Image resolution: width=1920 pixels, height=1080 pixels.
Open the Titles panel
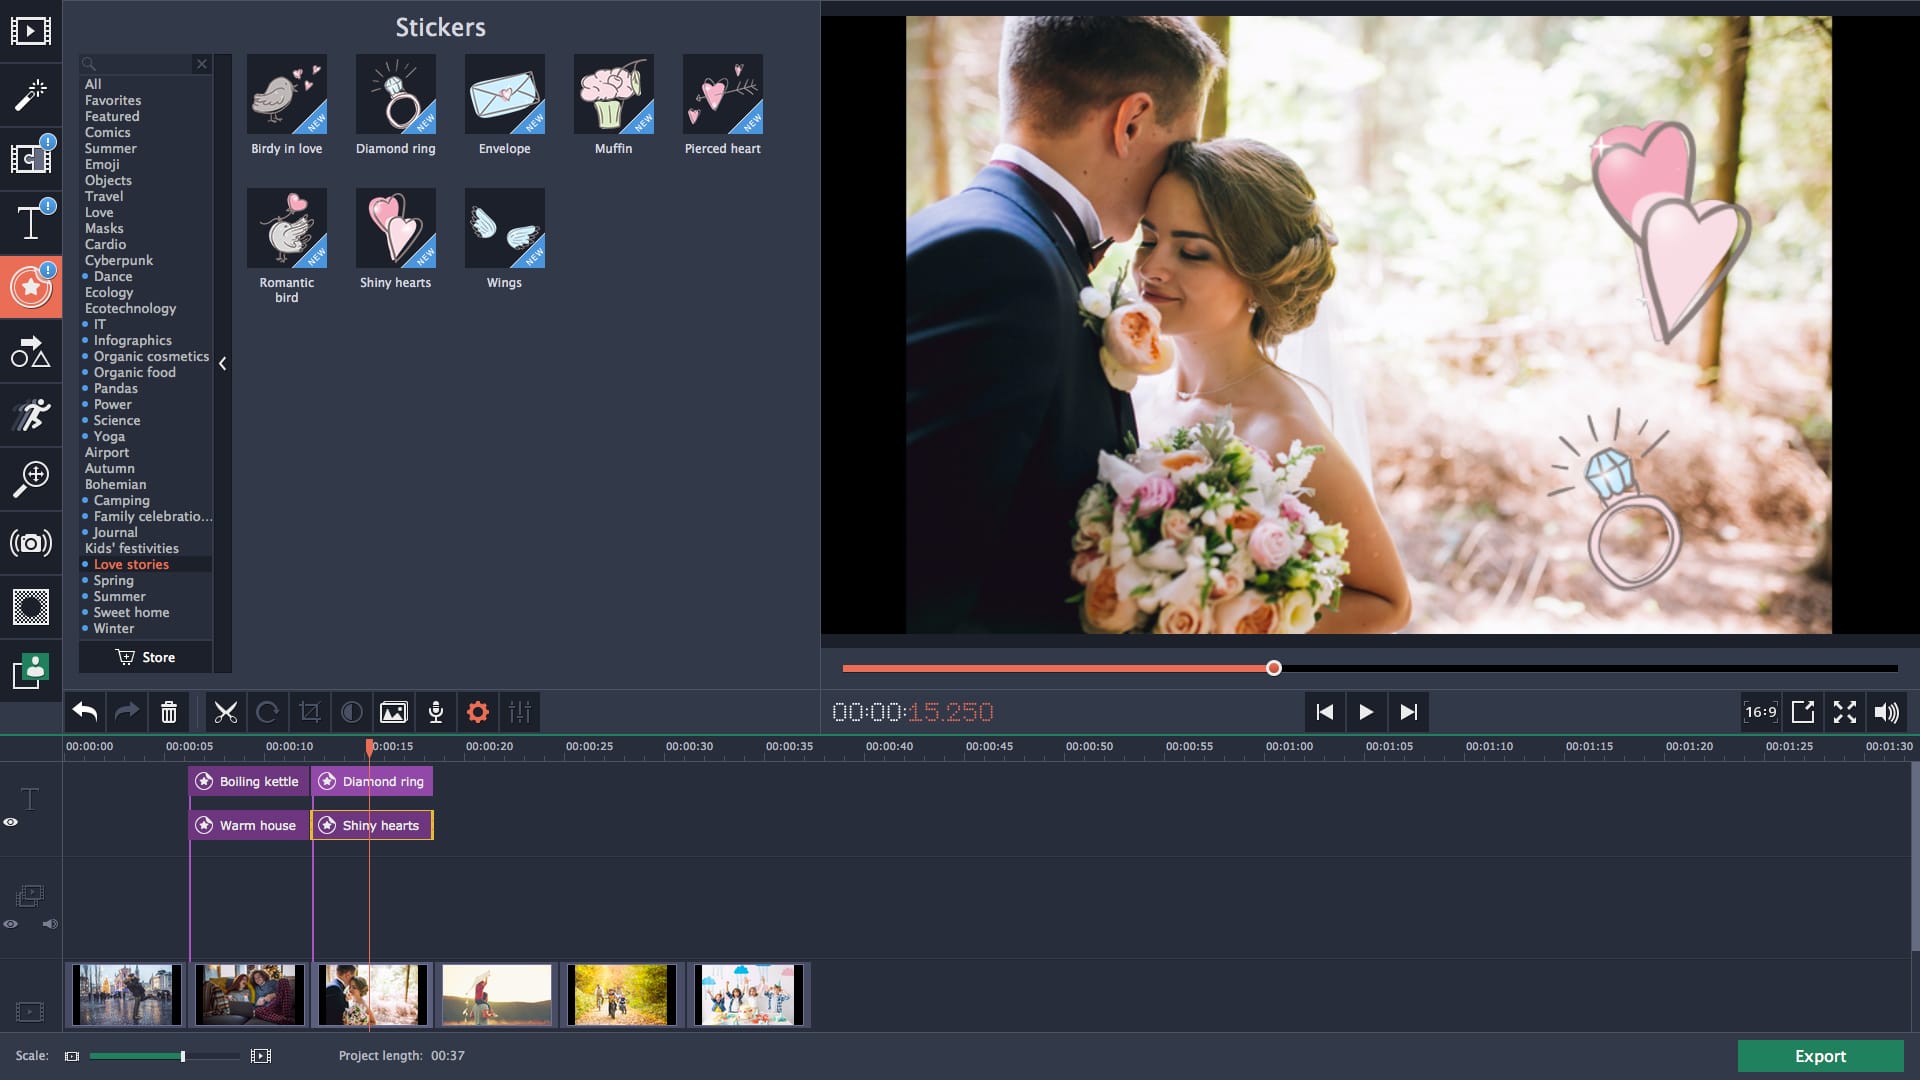click(x=31, y=223)
